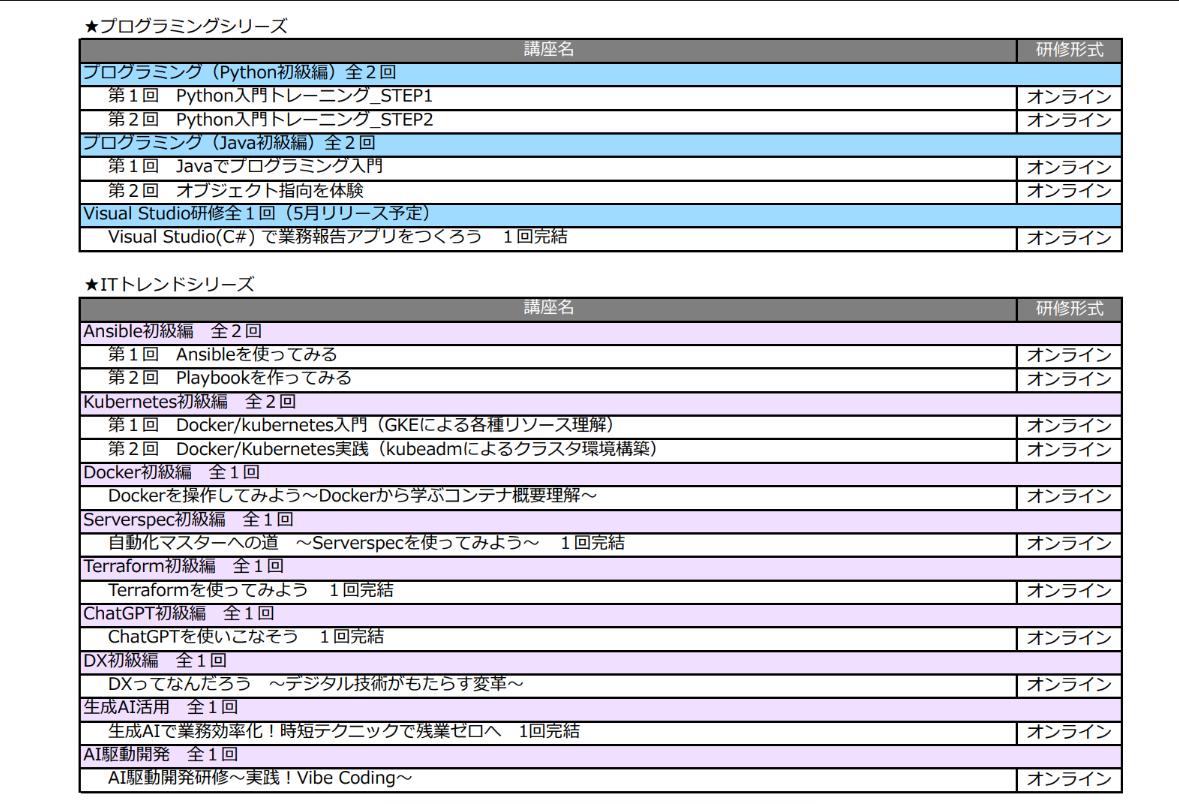Click the AI駆動開発研修 Vibe Coding course cell

tap(260, 778)
